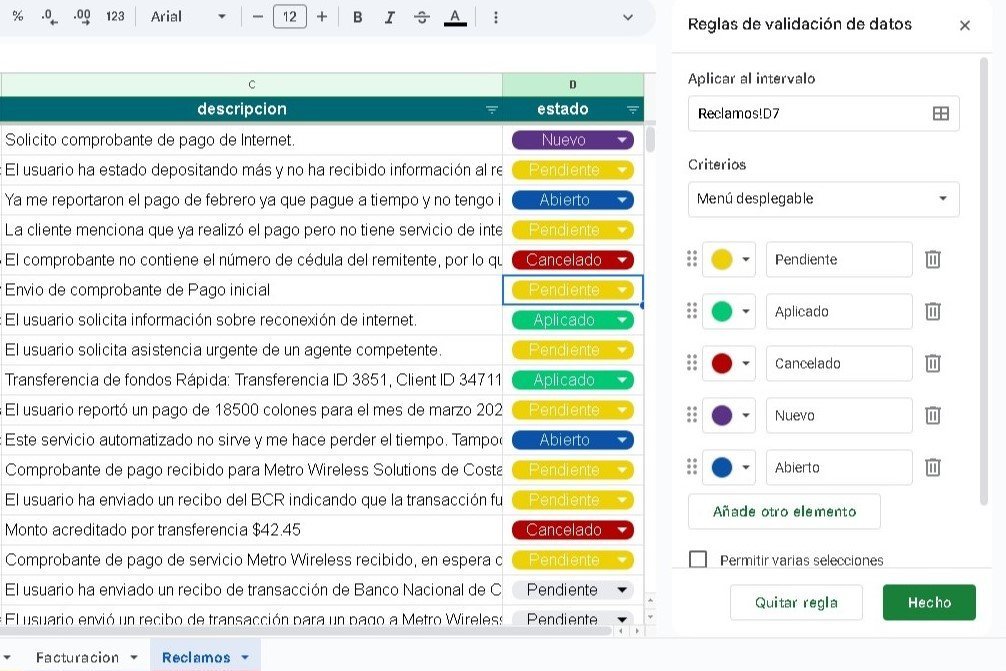The height and width of the screenshot is (671, 1006).
Task: Remove the Nuevo dropdown item
Action: pyautogui.click(x=932, y=415)
